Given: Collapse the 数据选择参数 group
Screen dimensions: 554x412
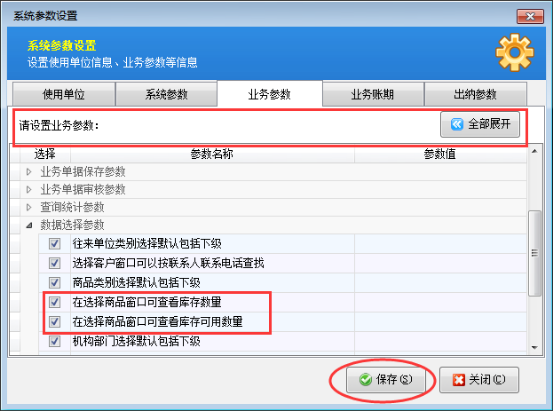Looking at the screenshot, I should click(29, 225).
